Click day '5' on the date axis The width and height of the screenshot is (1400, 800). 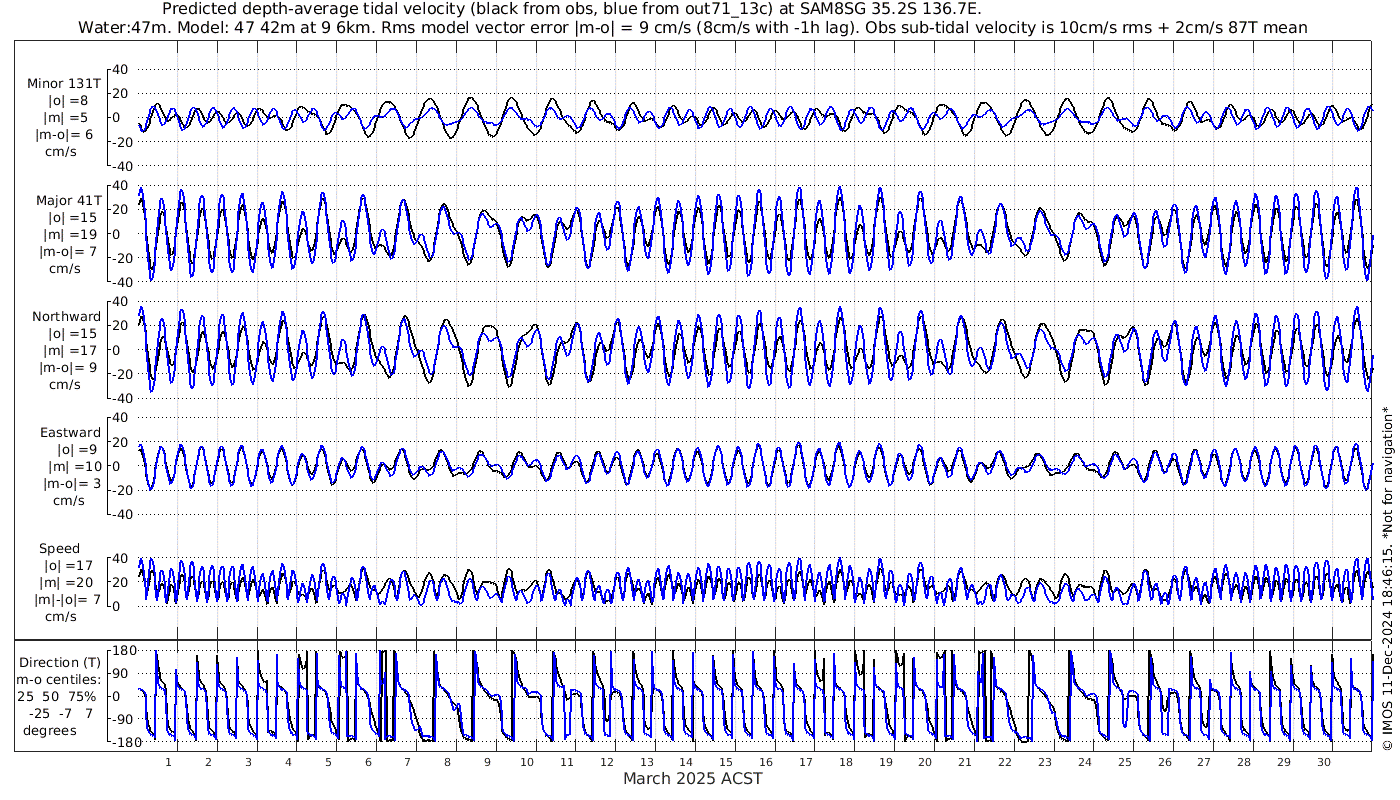tap(328, 762)
